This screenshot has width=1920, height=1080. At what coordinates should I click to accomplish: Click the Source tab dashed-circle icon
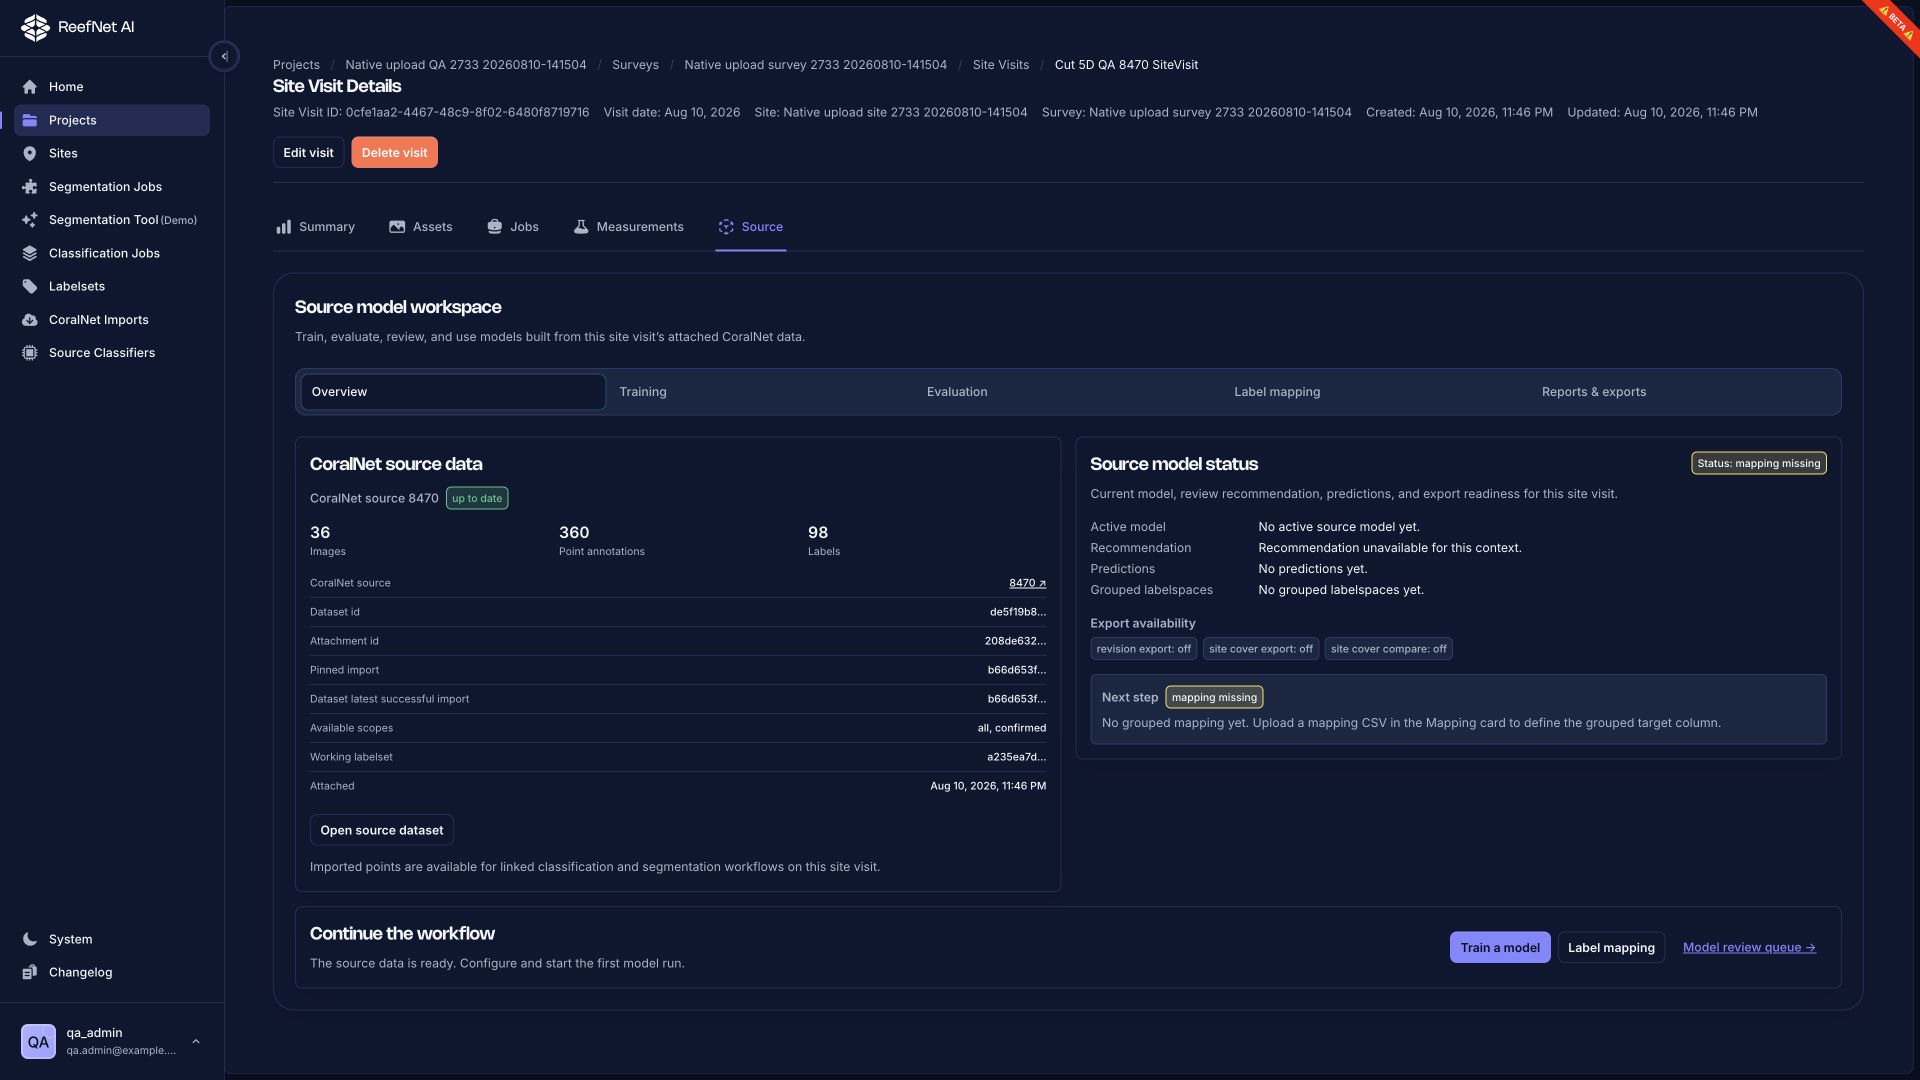pos(726,227)
